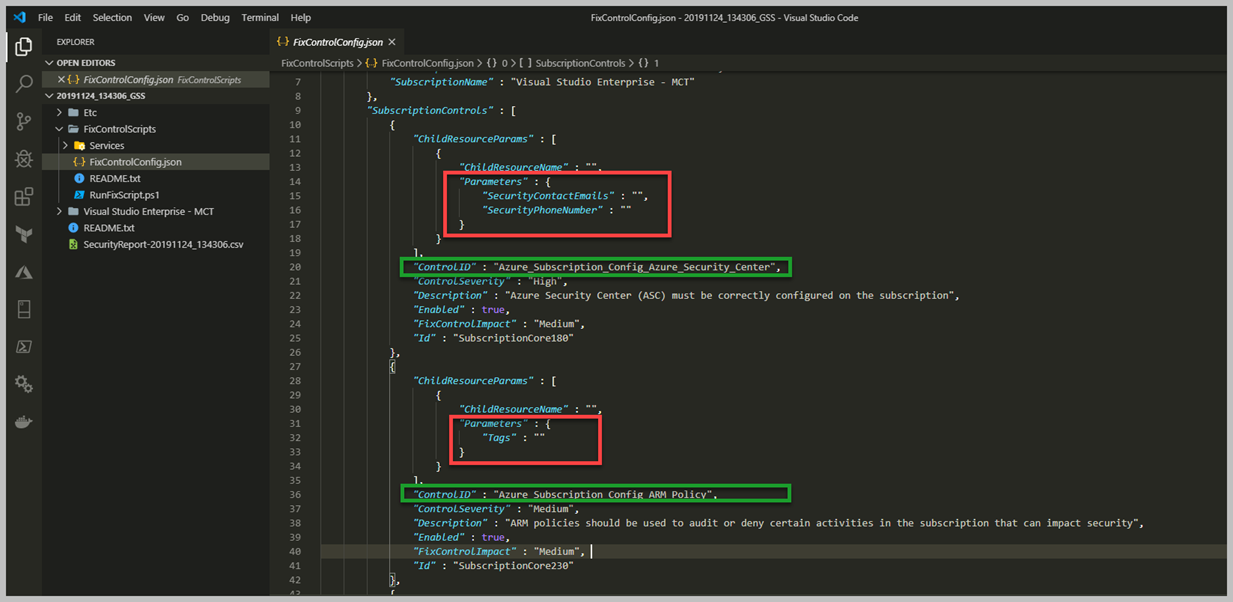This screenshot has height=602, width=1233.
Task: Collapse the FixControlScripts folder in Explorer
Action: (119, 129)
